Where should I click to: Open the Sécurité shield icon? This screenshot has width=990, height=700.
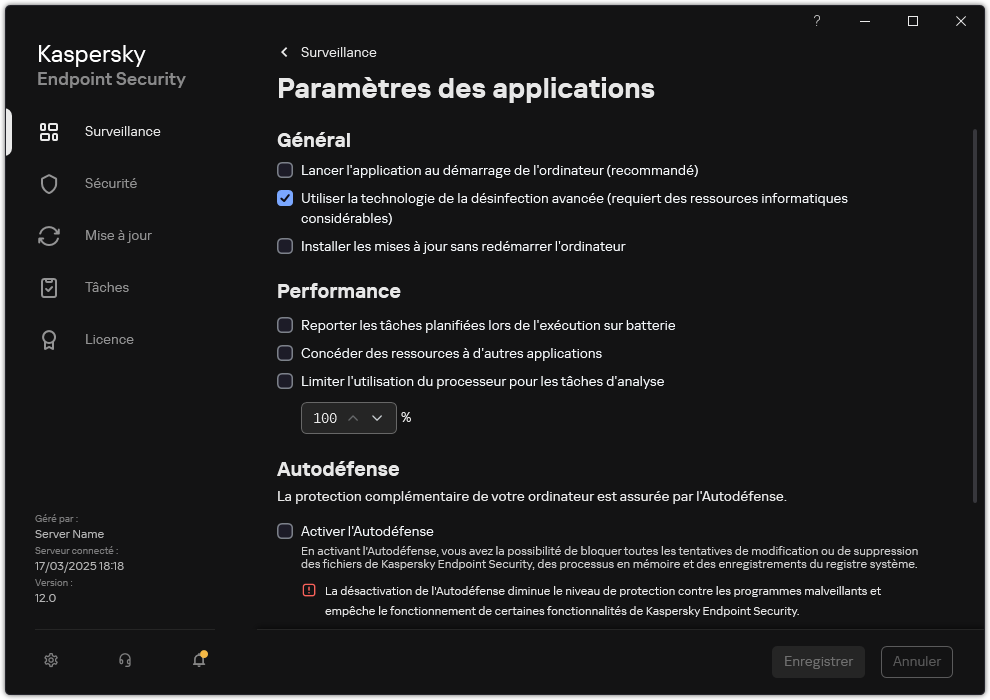tap(48, 183)
